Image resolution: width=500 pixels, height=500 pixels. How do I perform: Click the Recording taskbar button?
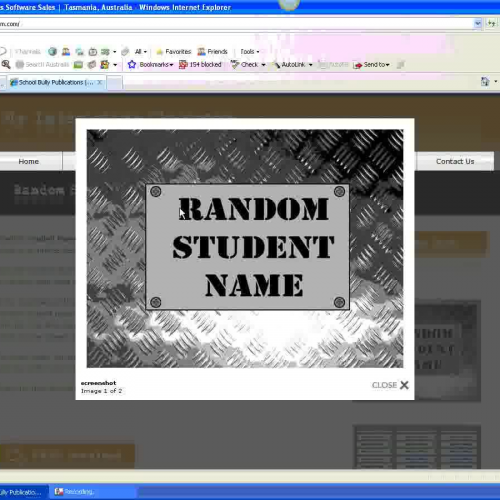(x=93, y=492)
